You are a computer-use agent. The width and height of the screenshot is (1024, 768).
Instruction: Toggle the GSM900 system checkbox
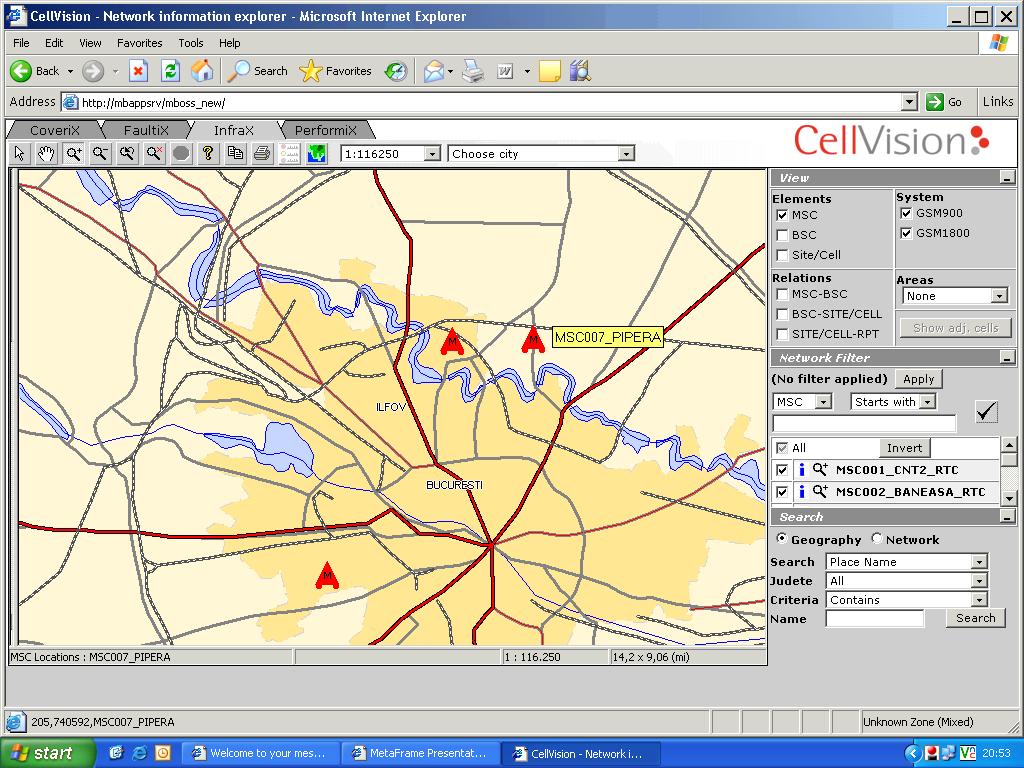point(906,213)
